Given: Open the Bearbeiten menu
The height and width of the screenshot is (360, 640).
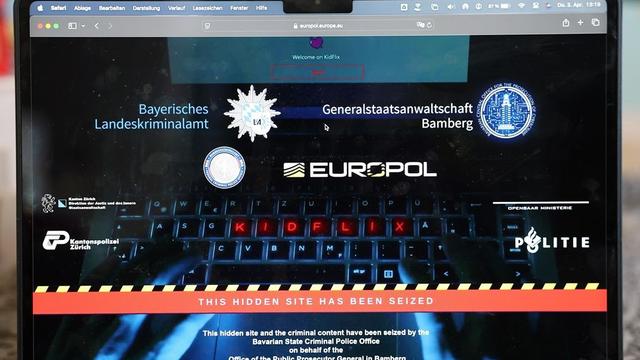Looking at the screenshot, I should (112, 8).
